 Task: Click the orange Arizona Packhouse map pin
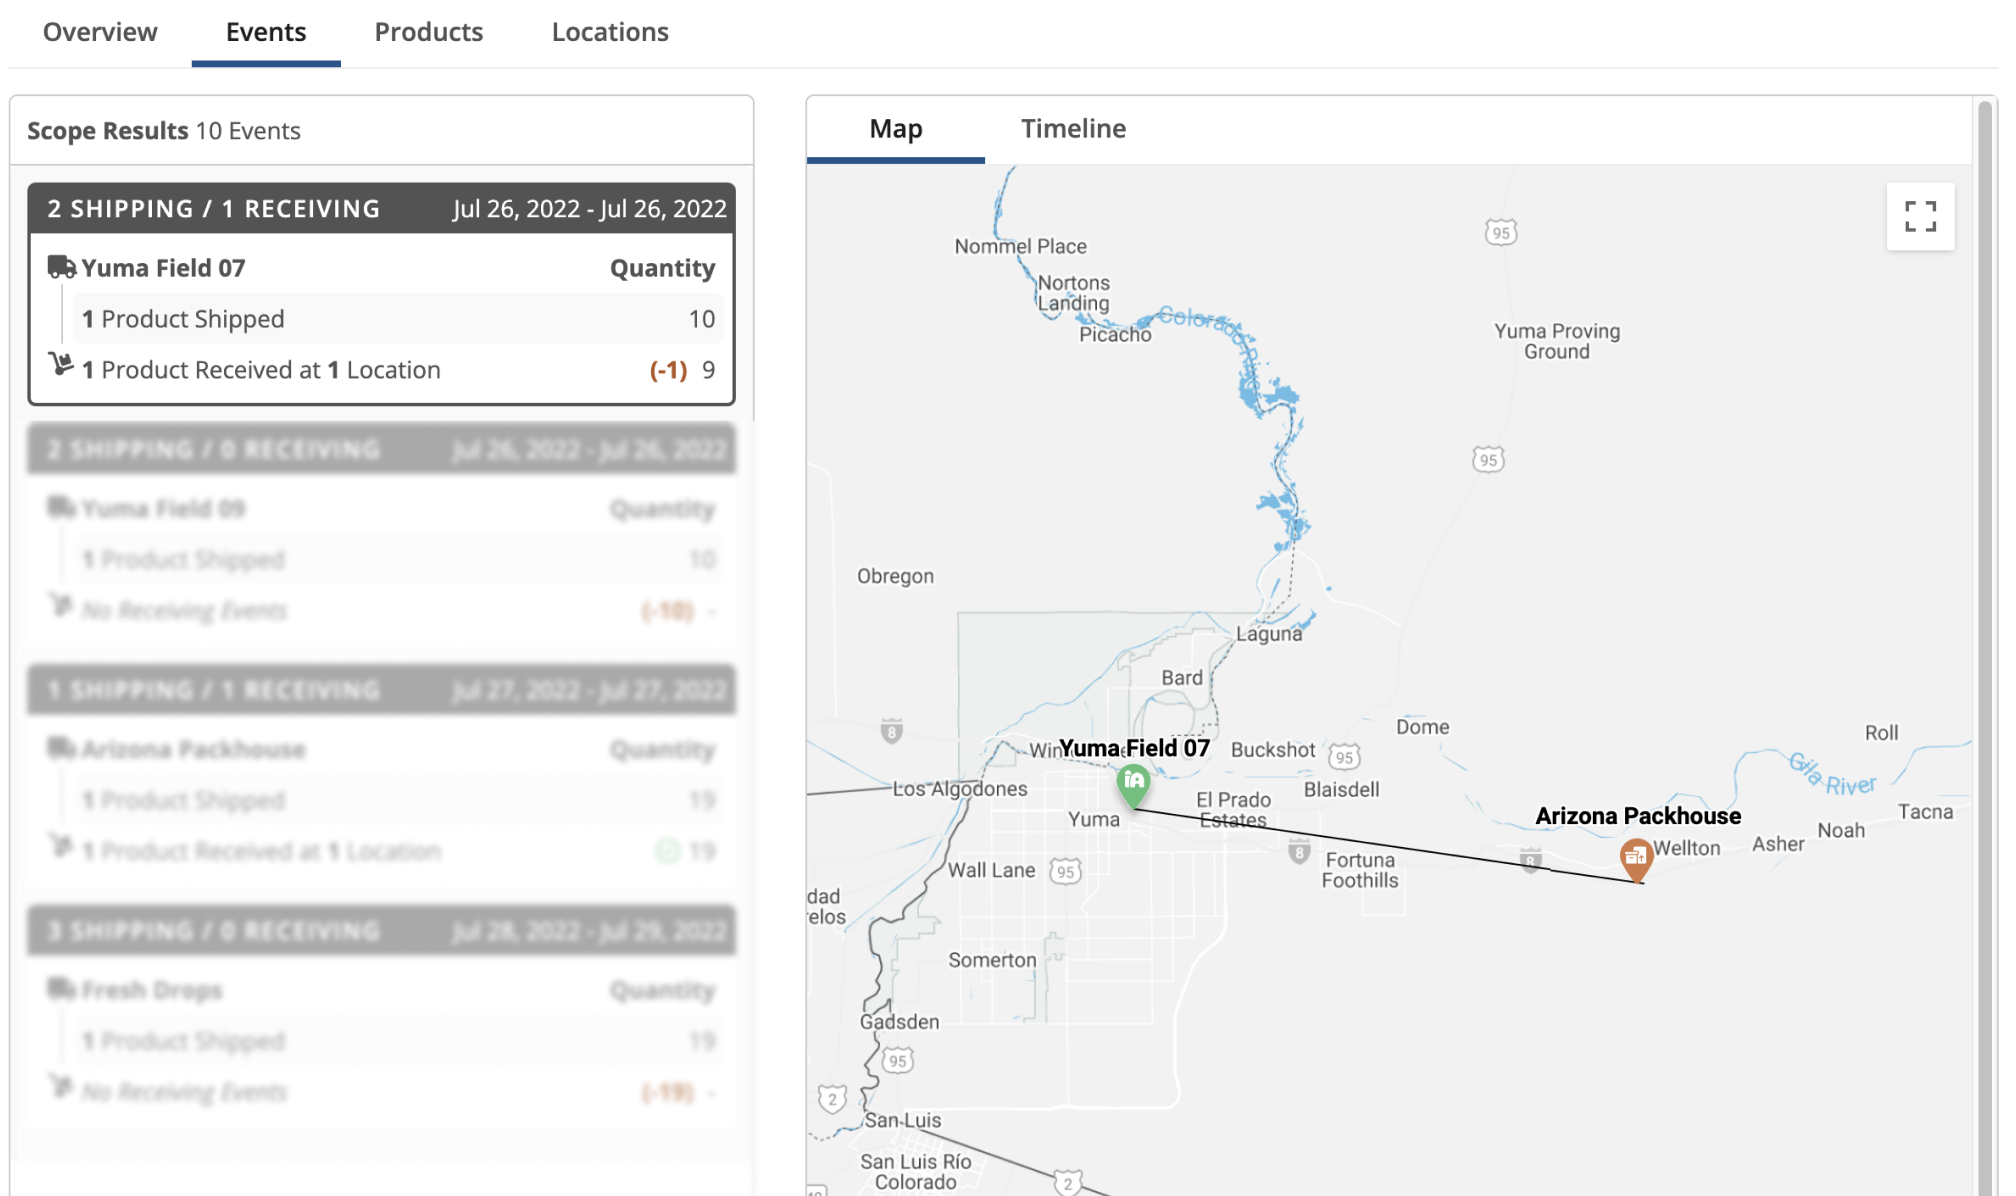1635,857
